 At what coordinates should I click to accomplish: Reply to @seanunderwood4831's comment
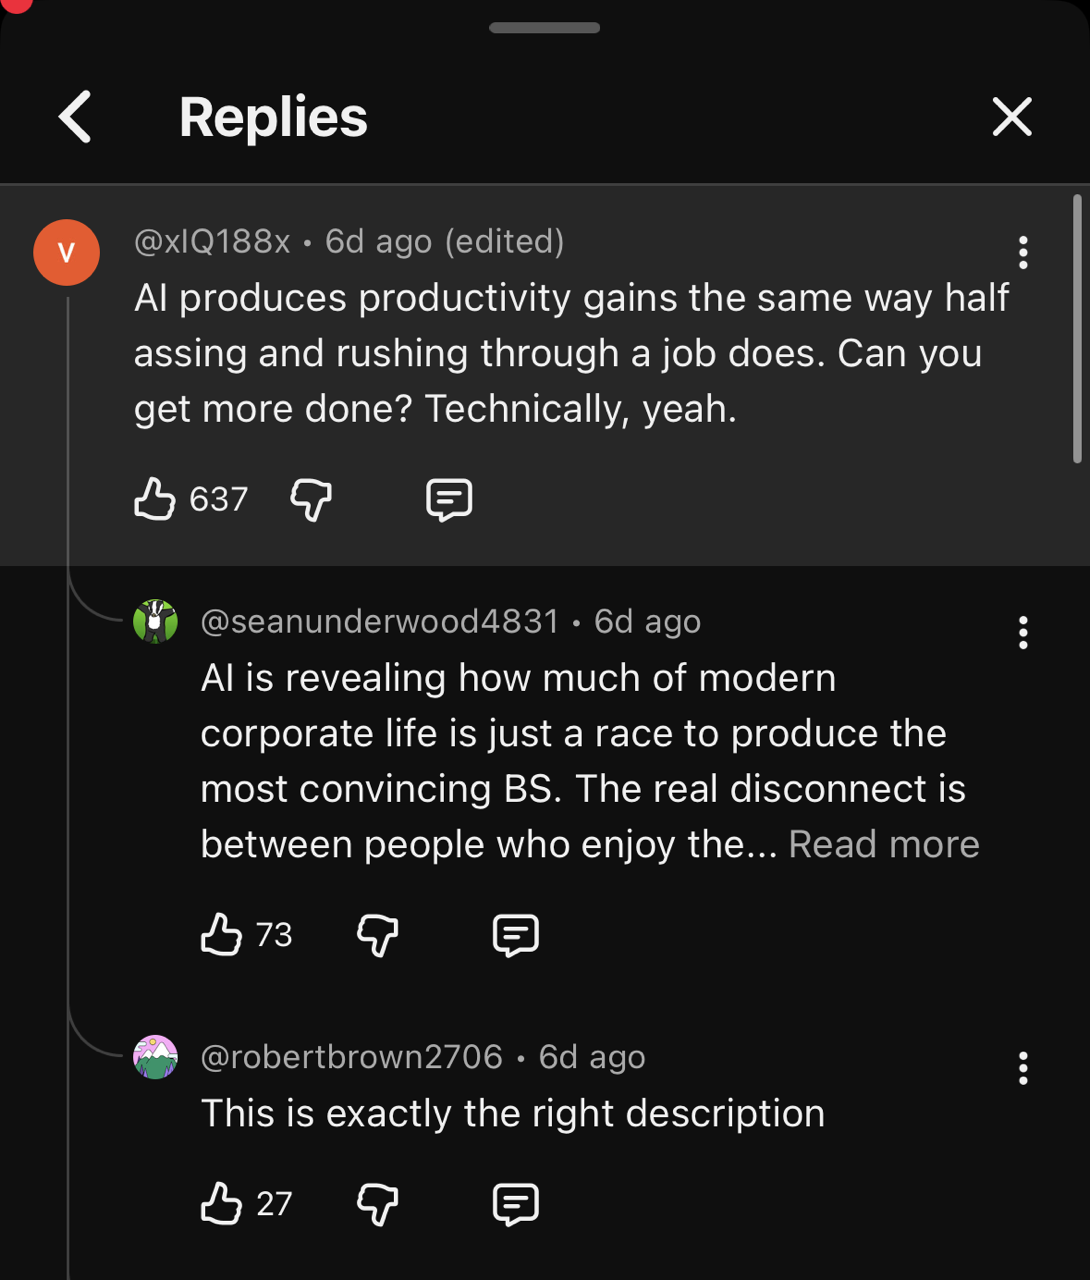tap(516, 934)
